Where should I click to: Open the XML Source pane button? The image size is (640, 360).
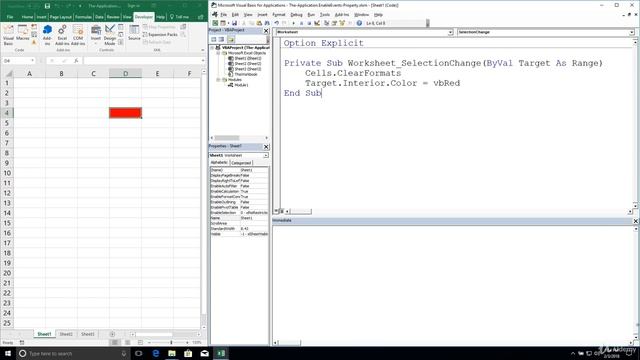(x=134, y=33)
